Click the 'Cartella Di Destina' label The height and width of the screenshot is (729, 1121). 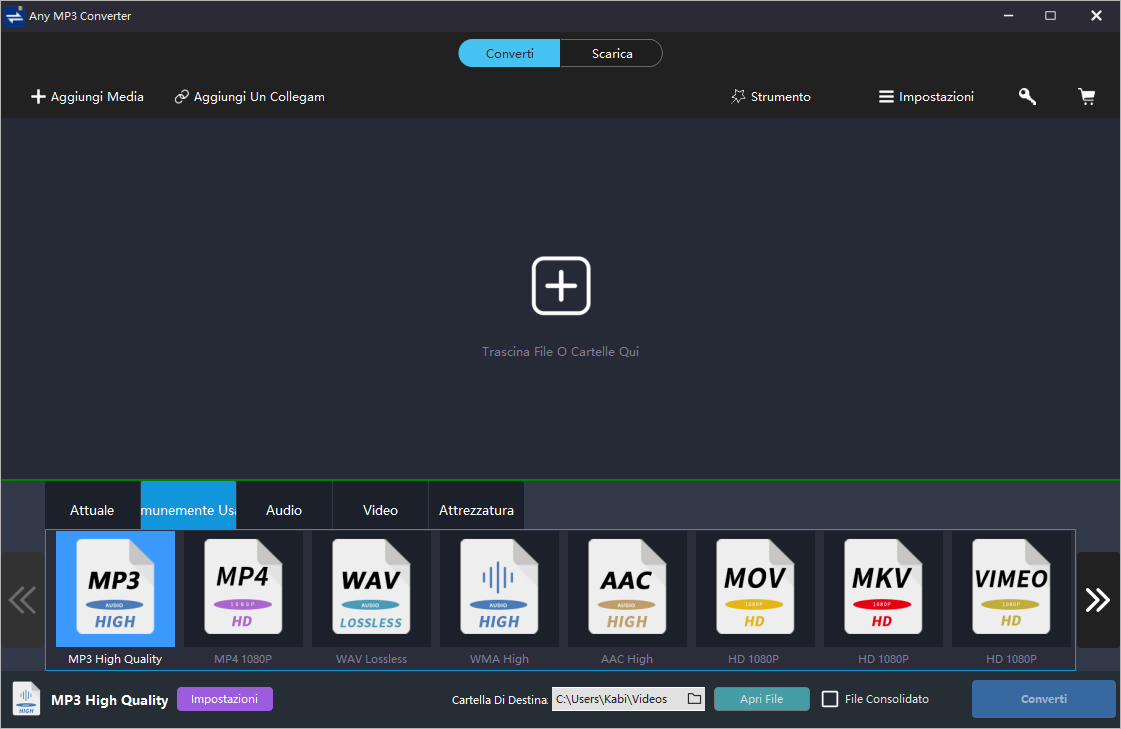(500, 700)
